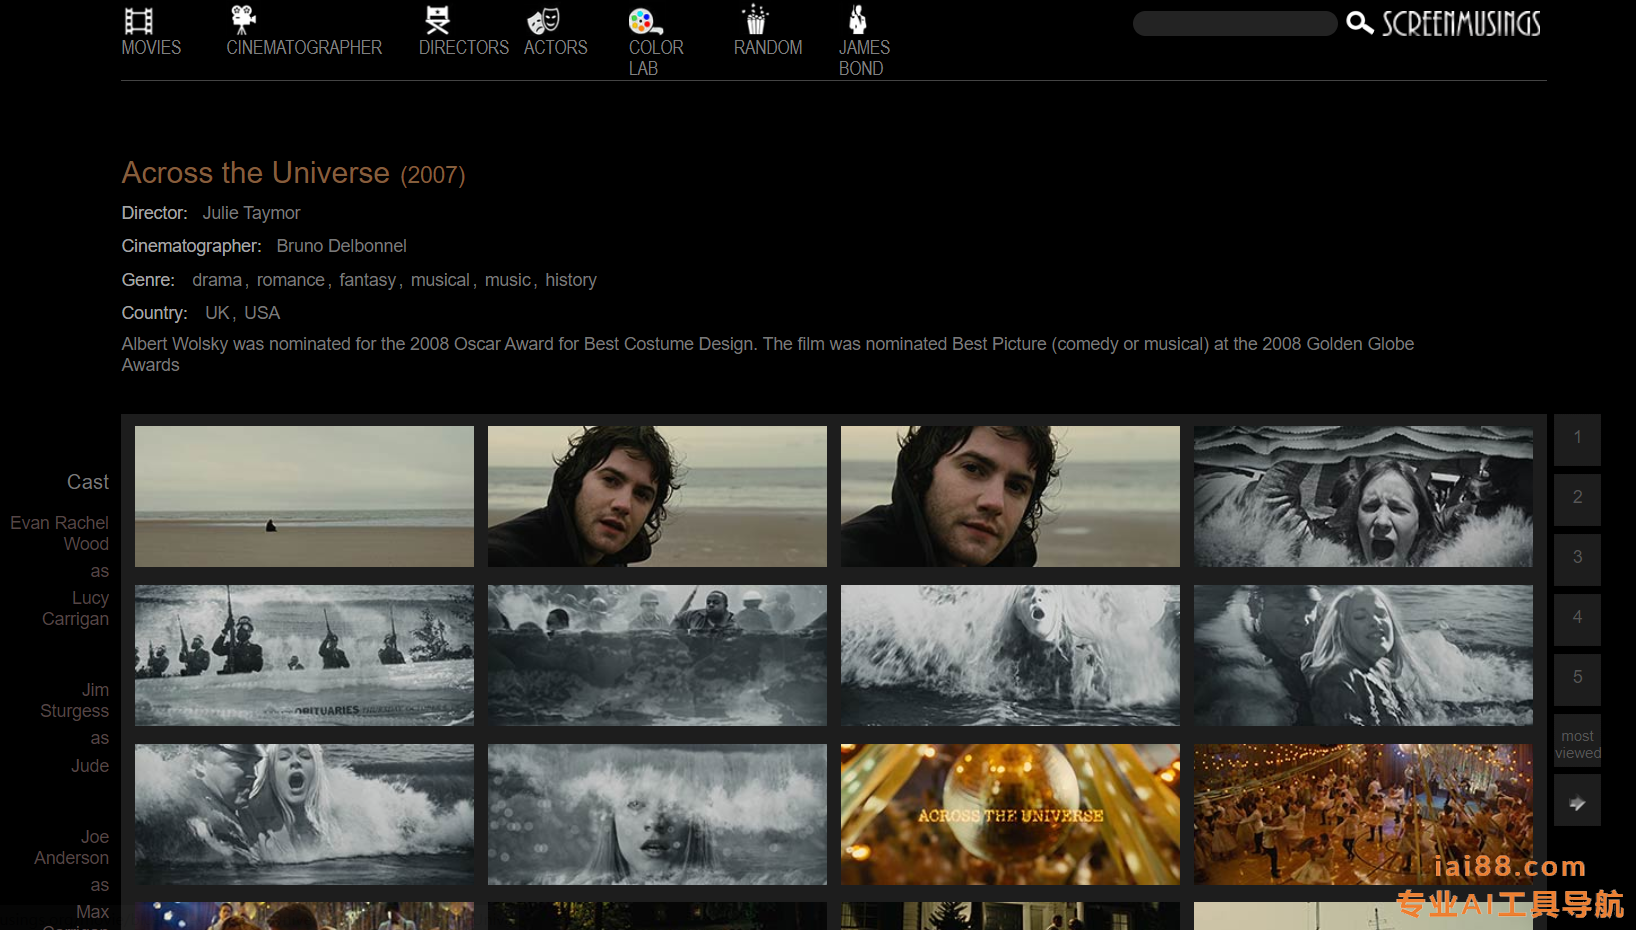Open the helmeted soldiers in water thumbnail

(x=657, y=655)
